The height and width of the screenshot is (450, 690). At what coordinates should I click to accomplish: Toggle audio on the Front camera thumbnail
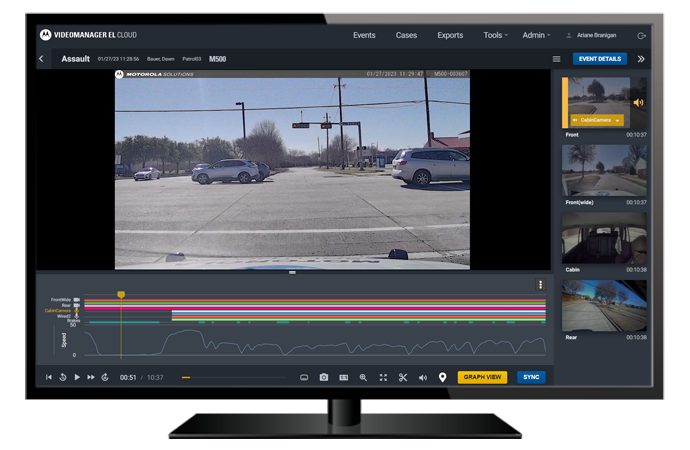point(639,102)
